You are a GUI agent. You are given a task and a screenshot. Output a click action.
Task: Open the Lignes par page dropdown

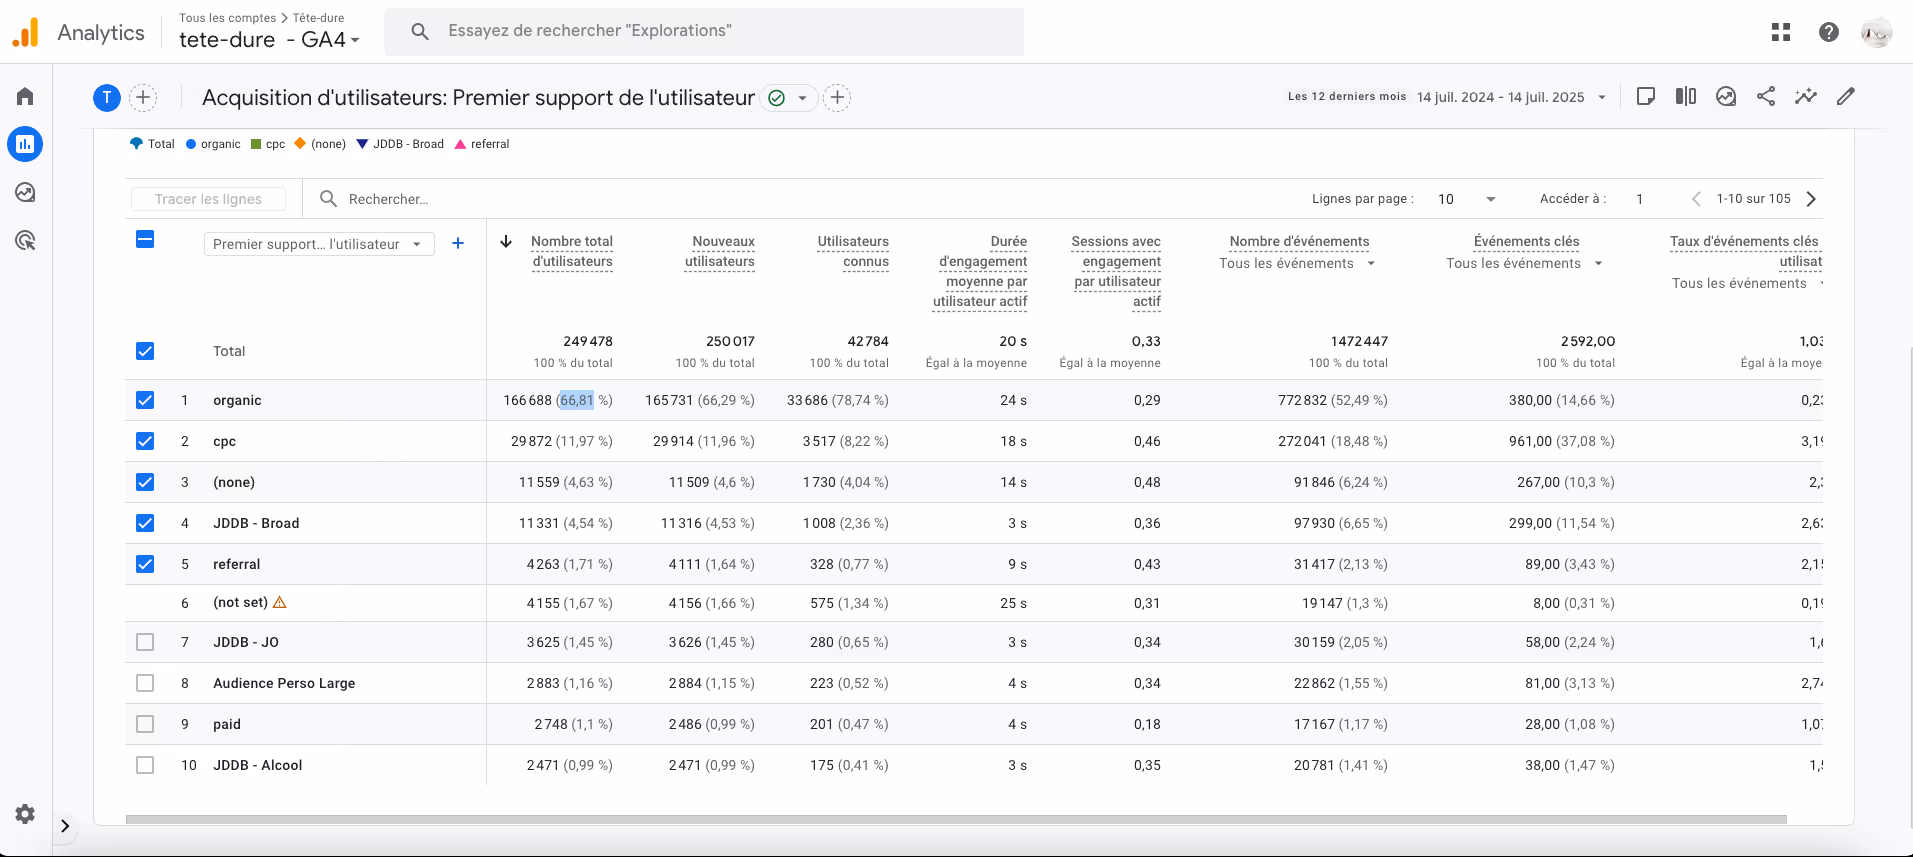pos(1467,199)
